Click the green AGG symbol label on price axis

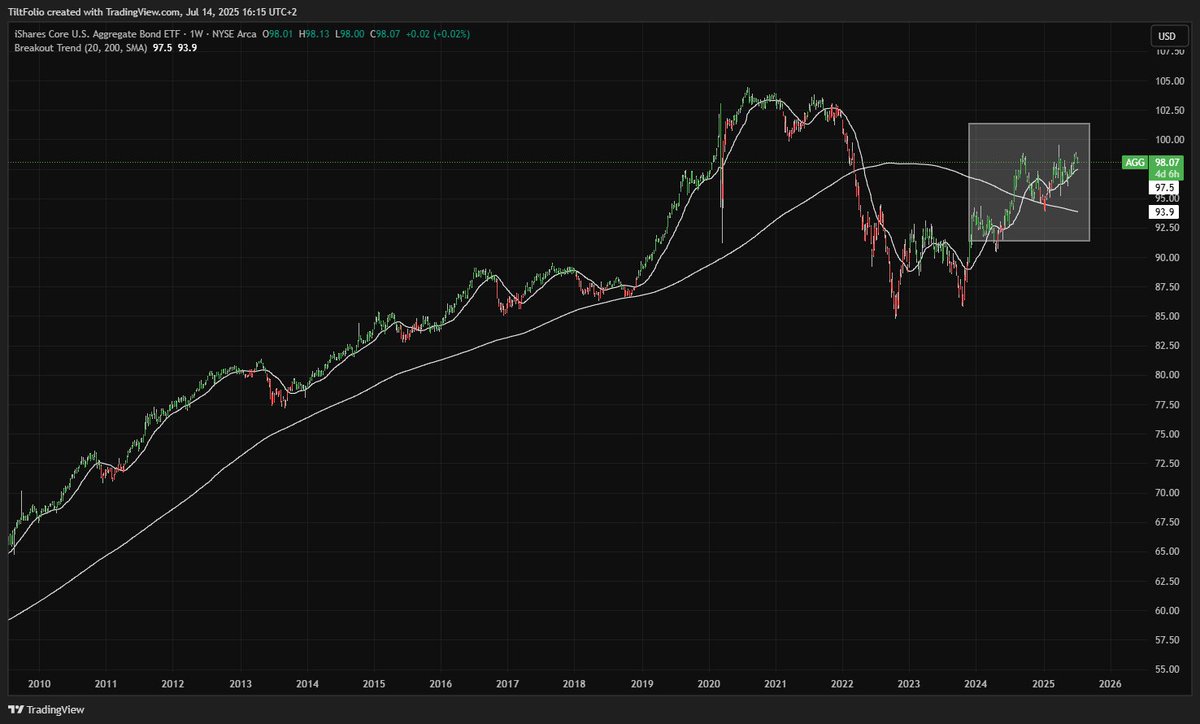(x=1135, y=161)
